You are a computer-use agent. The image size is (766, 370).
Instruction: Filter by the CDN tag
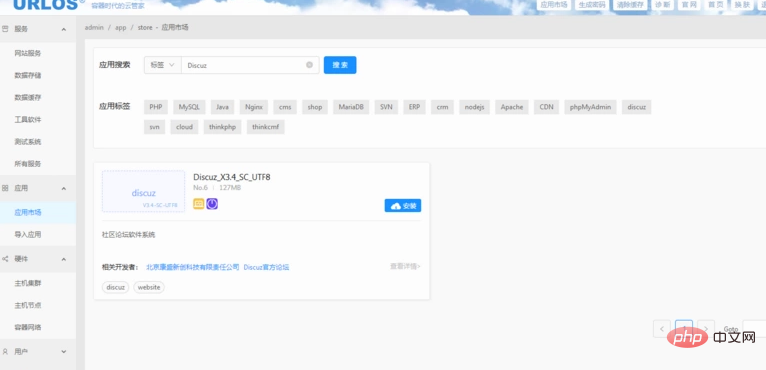546,107
